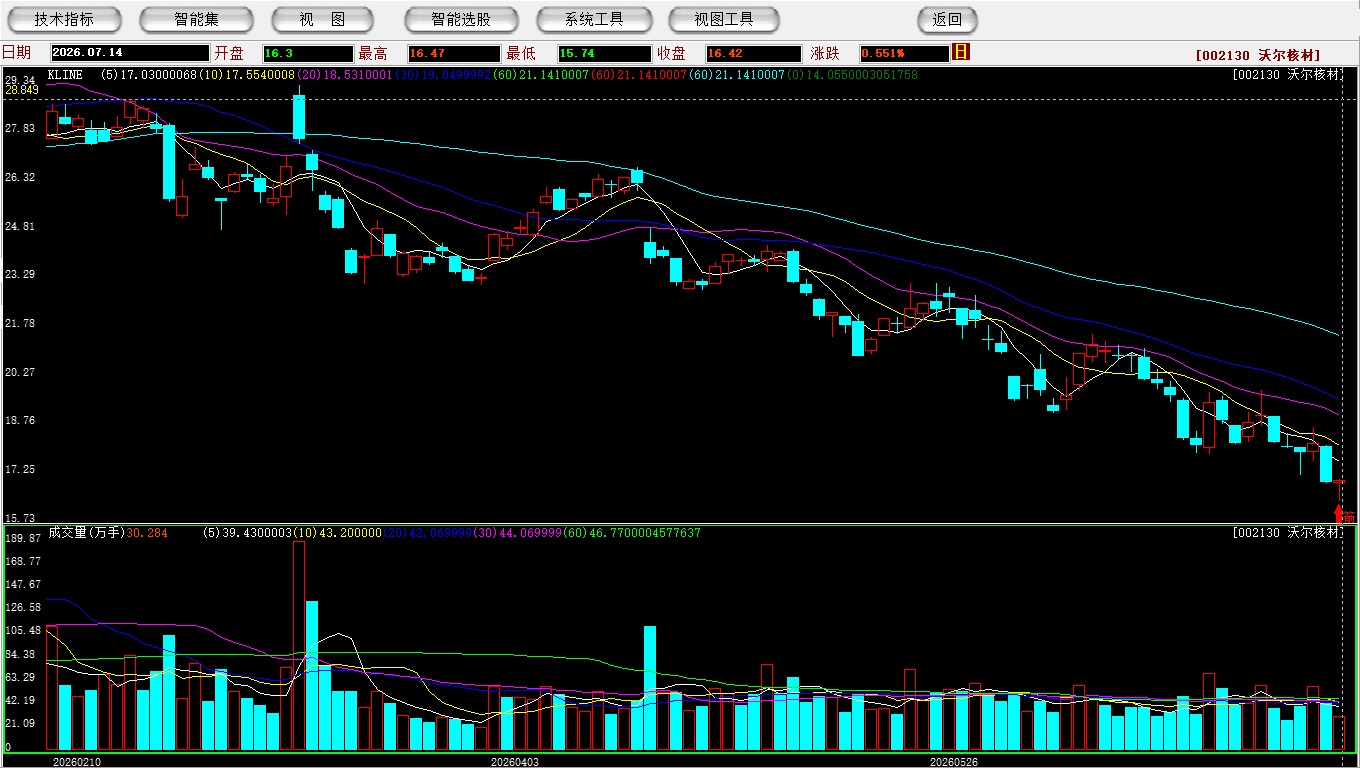The width and height of the screenshot is (1360, 768).
Task: Click the MA10 value 17.5540008 in the K-line legend
Action: point(260,75)
